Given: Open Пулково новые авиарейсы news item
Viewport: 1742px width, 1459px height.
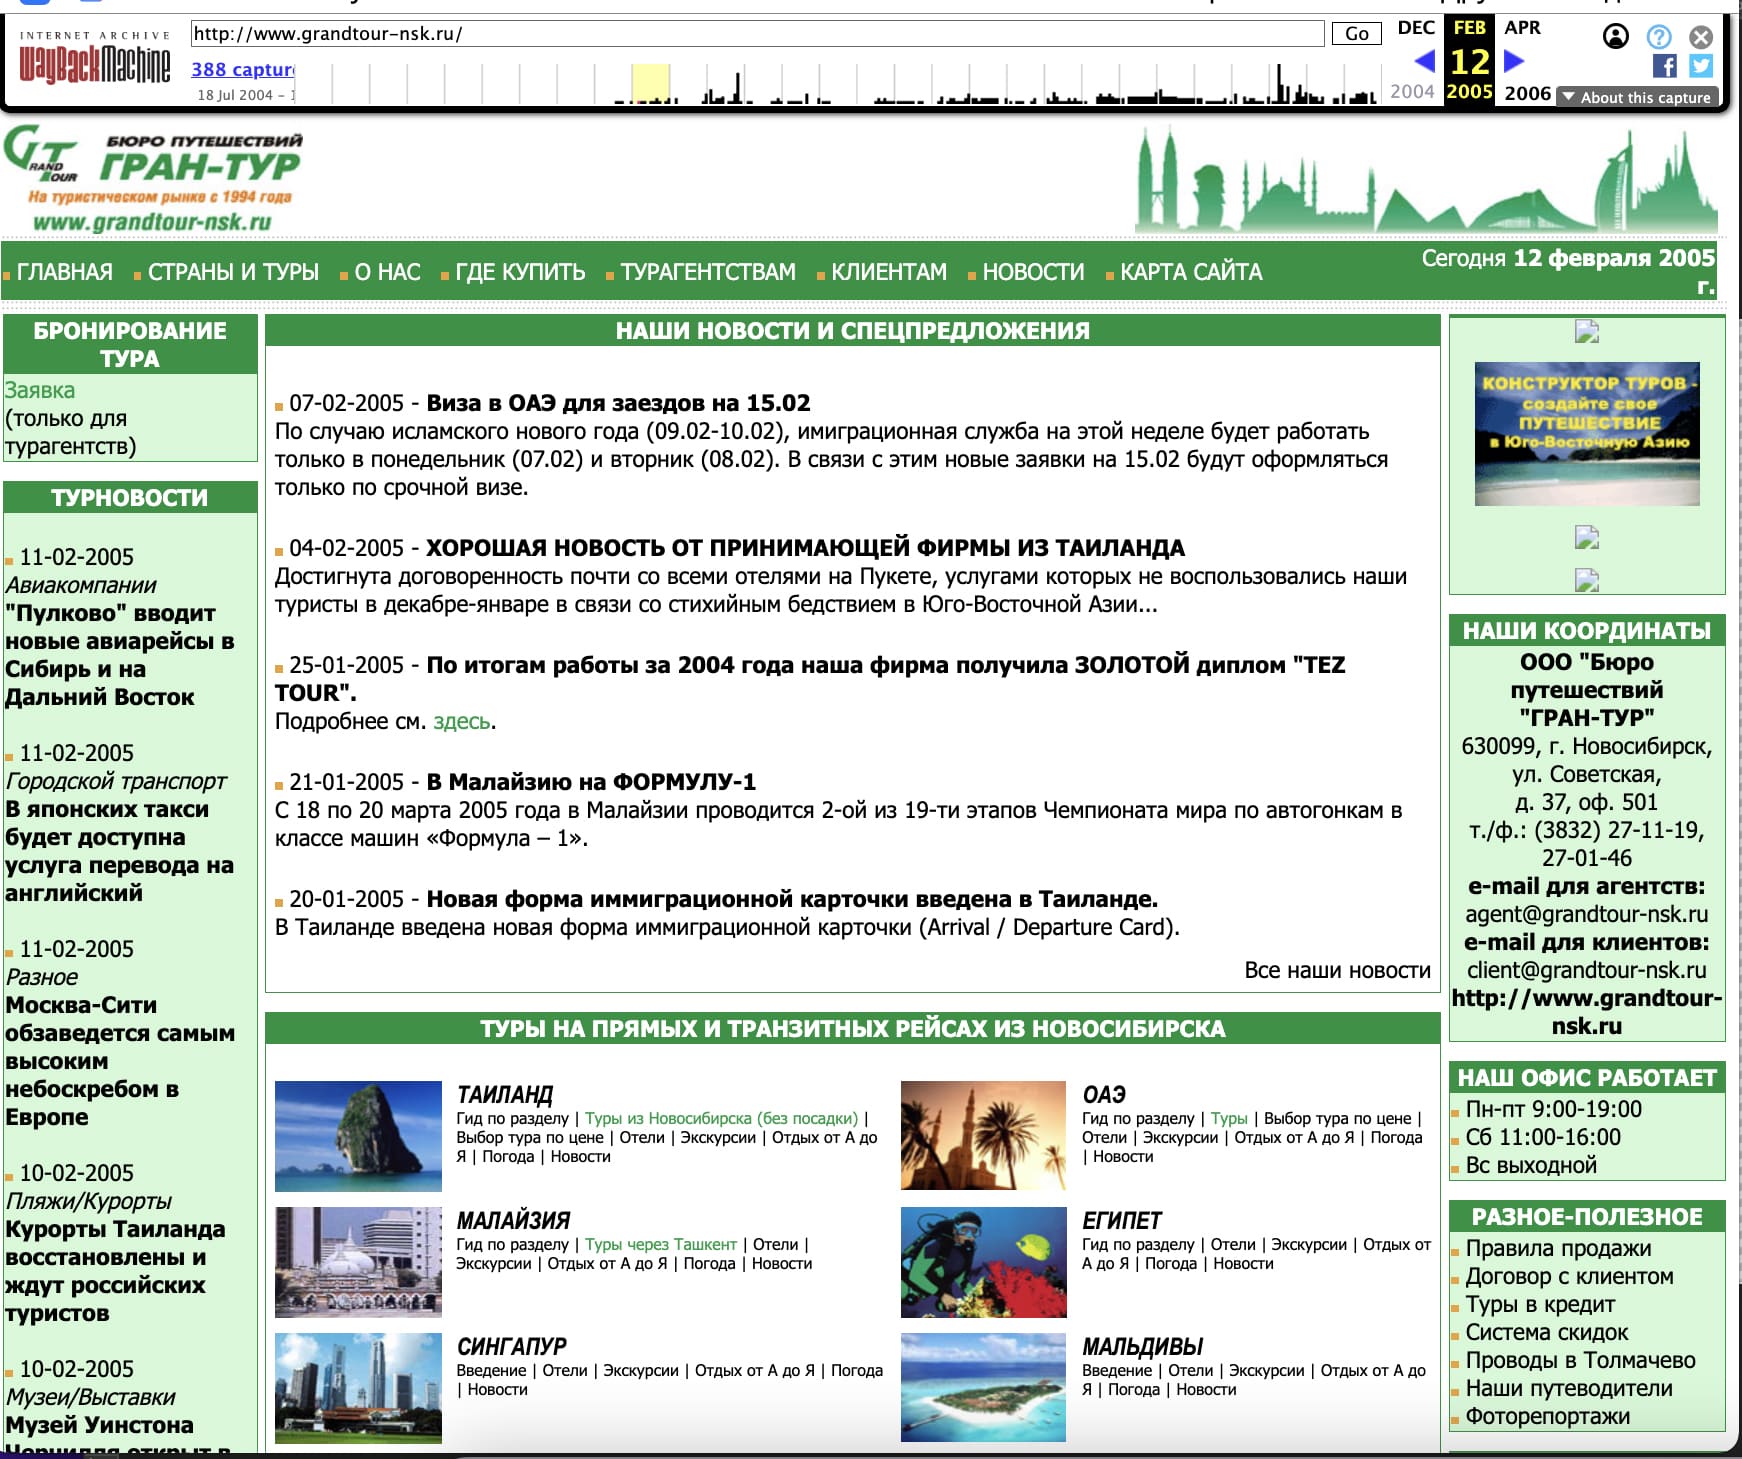Looking at the screenshot, I should [x=119, y=655].
